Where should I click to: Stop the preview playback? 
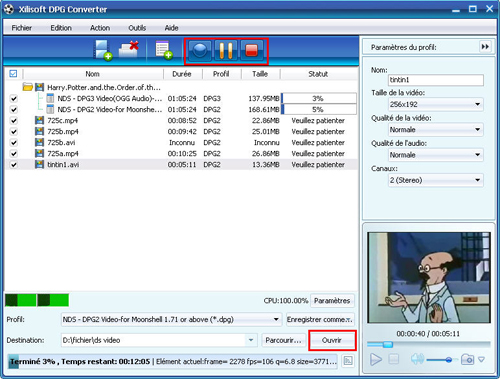coord(394,359)
